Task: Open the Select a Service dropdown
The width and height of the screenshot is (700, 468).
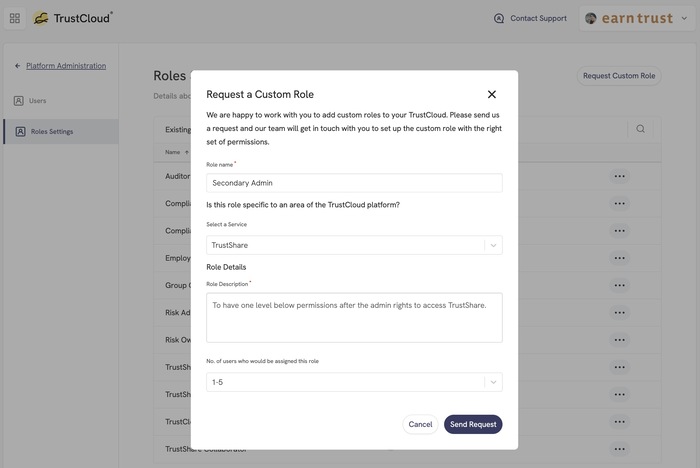Action: pyautogui.click(x=354, y=245)
